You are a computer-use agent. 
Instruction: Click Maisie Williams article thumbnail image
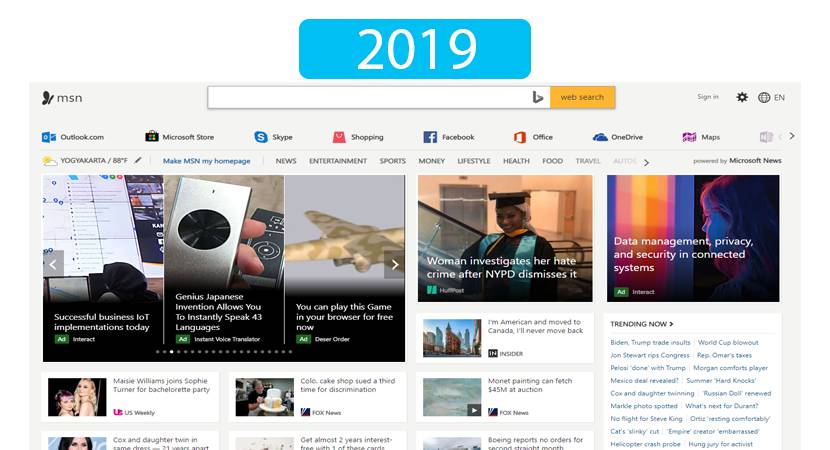coord(77,397)
